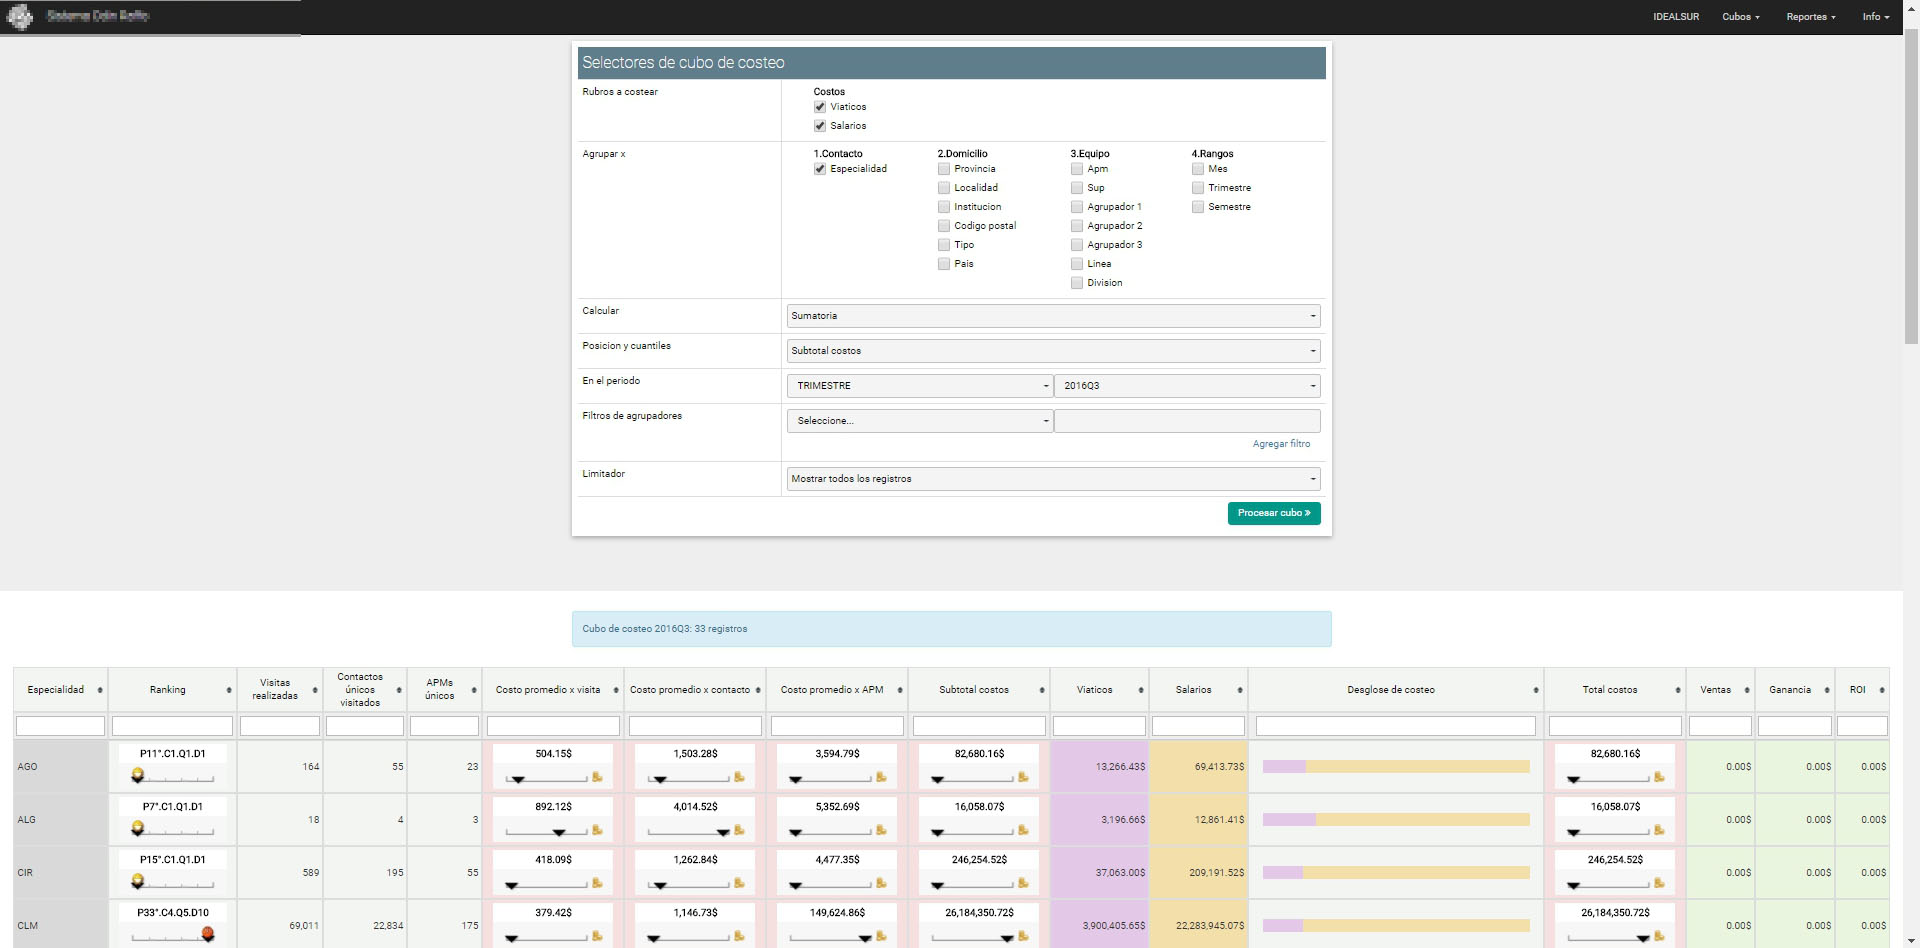This screenshot has width=1920, height=948.
Task: Open Limitador Mostrar todos los registros dropdown
Action: (x=1053, y=479)
